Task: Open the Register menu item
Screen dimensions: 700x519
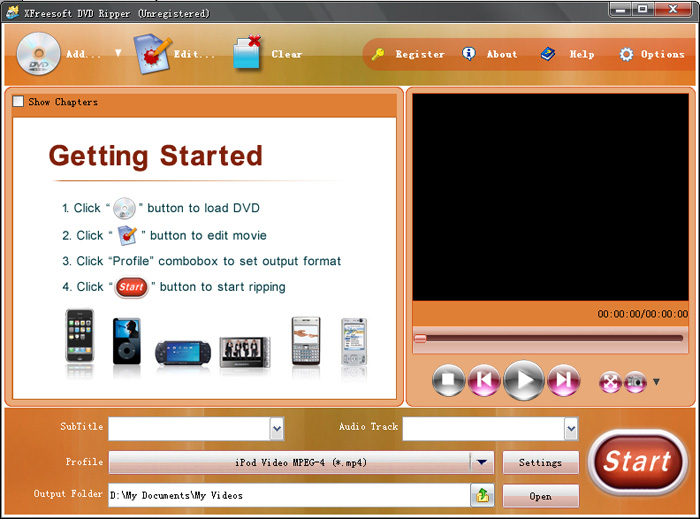Action: click(420, 54)
